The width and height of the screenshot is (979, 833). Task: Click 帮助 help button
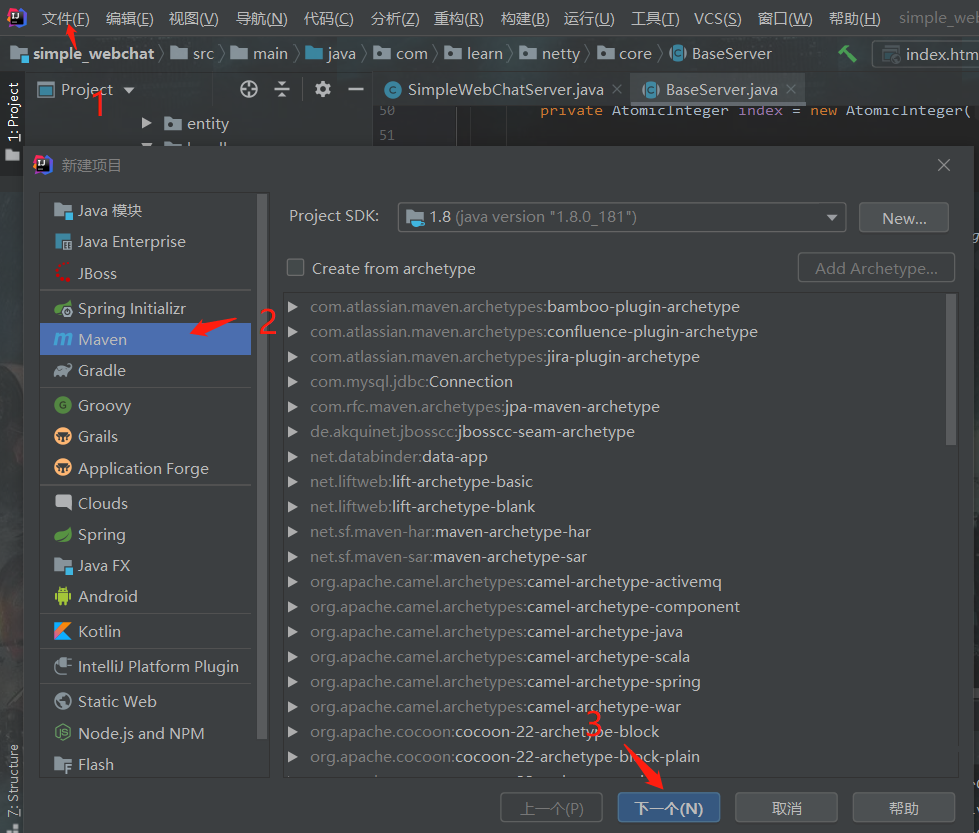point(903,808)
